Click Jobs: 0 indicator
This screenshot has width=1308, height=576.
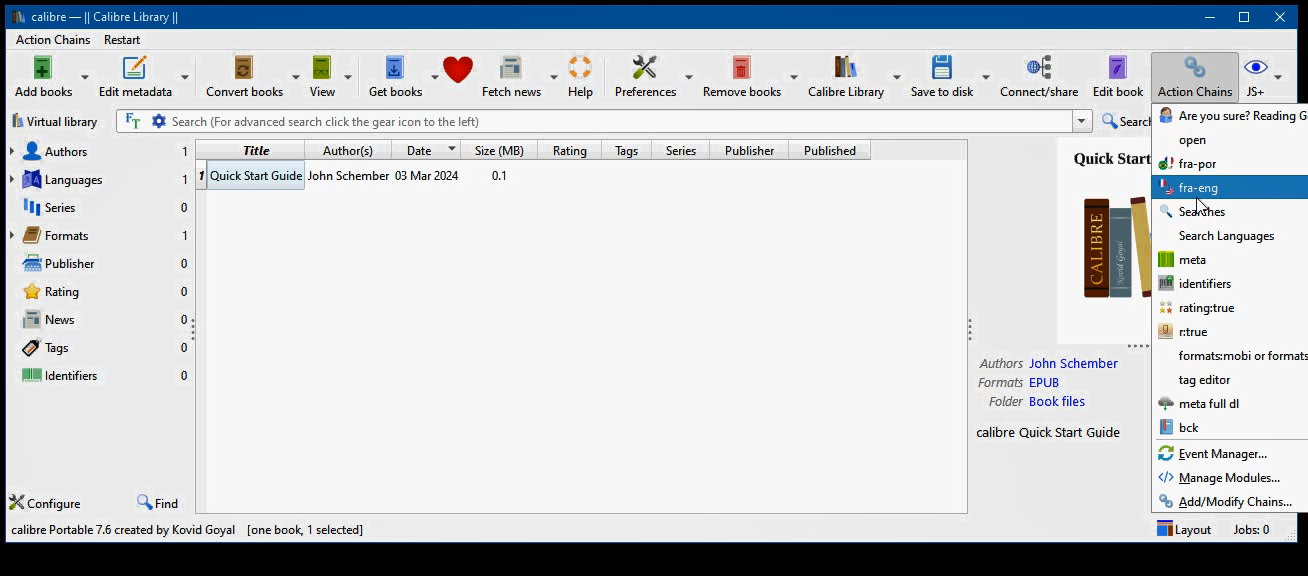(x=1251, y=530)
